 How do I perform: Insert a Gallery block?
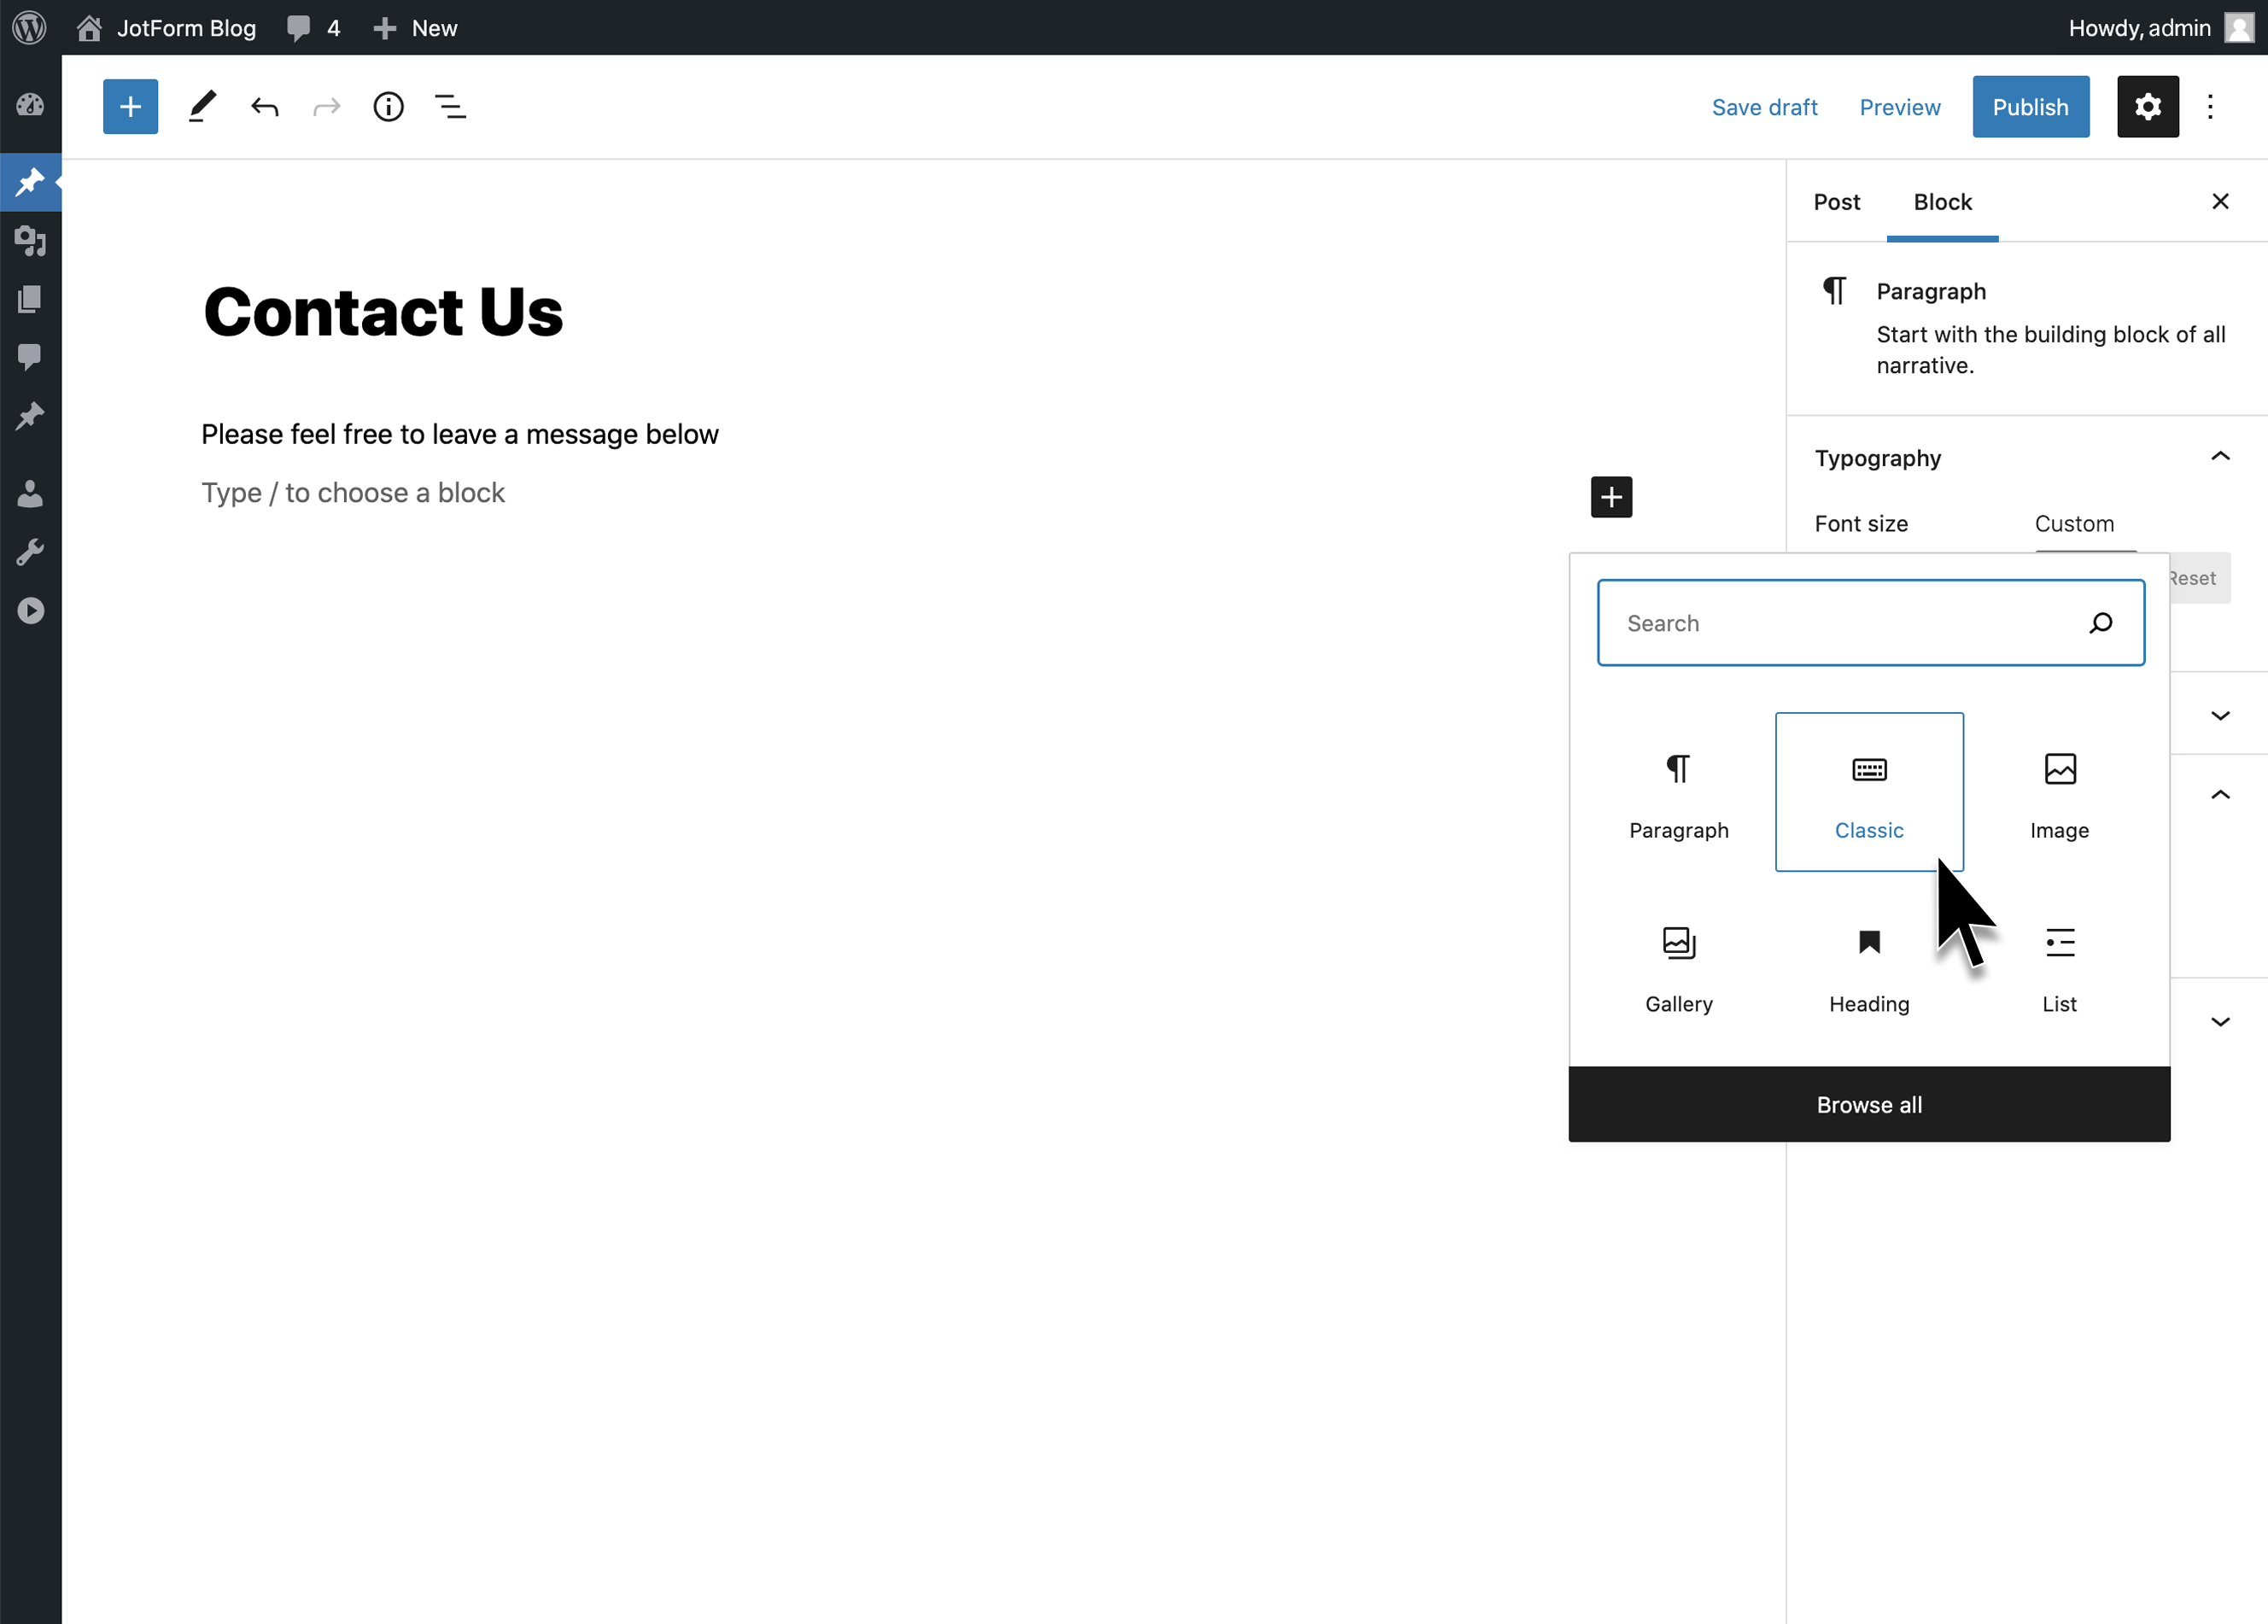pyautogui.click(x=1678, y=966)
